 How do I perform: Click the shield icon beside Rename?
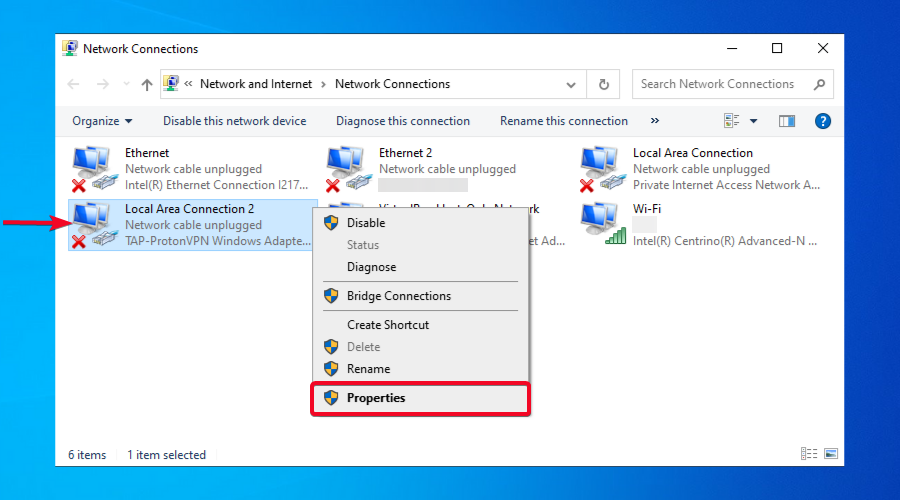[331, 369]
